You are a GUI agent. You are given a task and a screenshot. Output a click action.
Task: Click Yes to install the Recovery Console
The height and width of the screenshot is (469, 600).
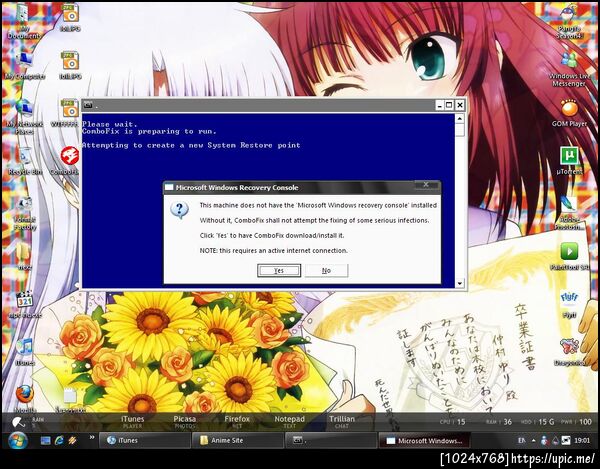[x=279, y=270]
